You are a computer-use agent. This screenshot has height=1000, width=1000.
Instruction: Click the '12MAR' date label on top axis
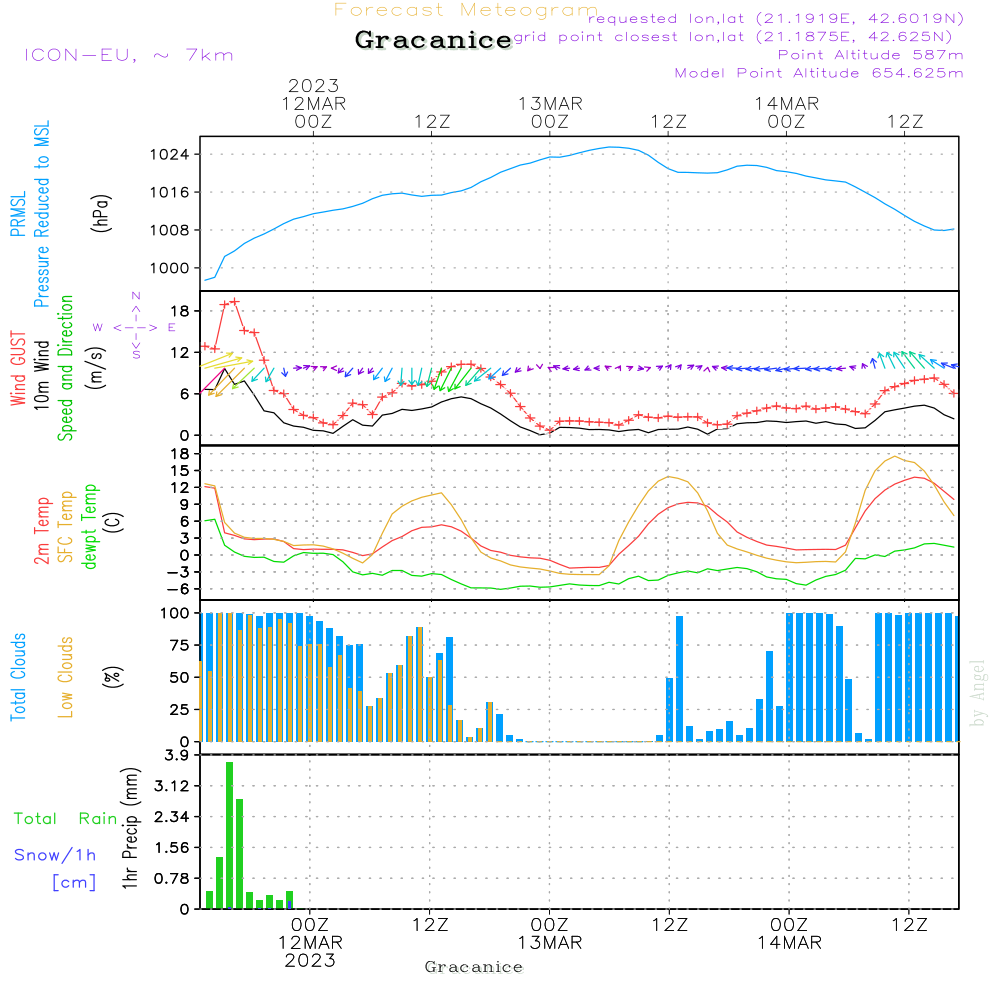(314, 103)
